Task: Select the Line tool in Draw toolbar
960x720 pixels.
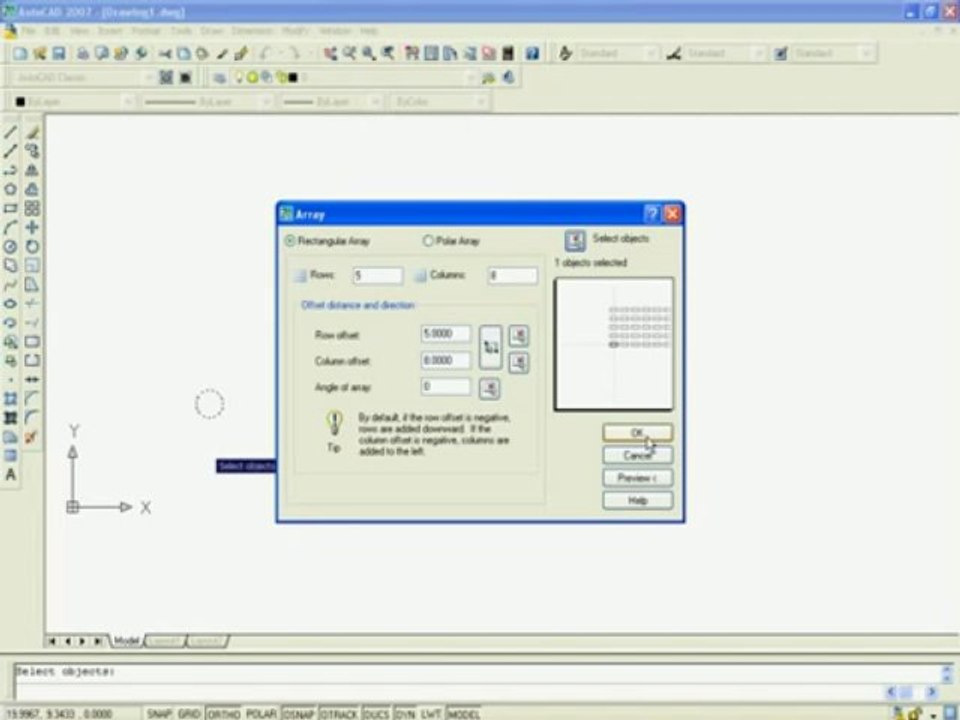Action: pos(10,132)
